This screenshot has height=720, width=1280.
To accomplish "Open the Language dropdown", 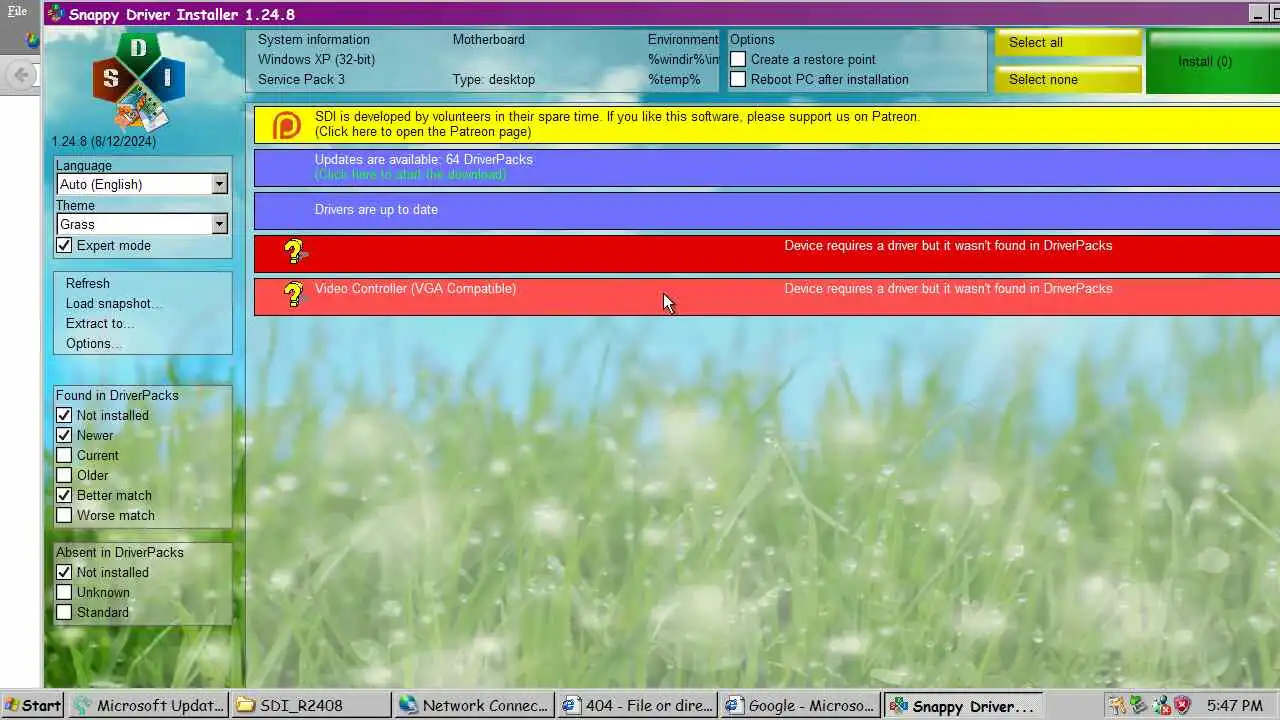I will [142, 184].
